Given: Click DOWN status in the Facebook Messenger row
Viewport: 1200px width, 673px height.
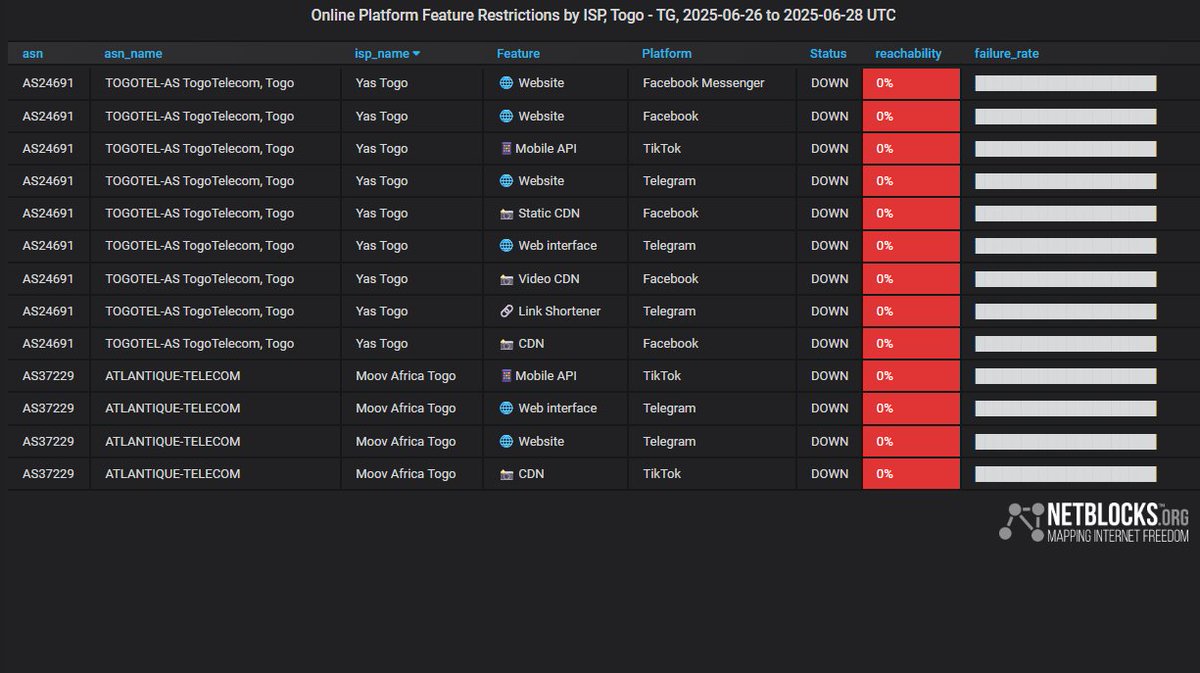Looking at the screenshot, I should point(830,83).
